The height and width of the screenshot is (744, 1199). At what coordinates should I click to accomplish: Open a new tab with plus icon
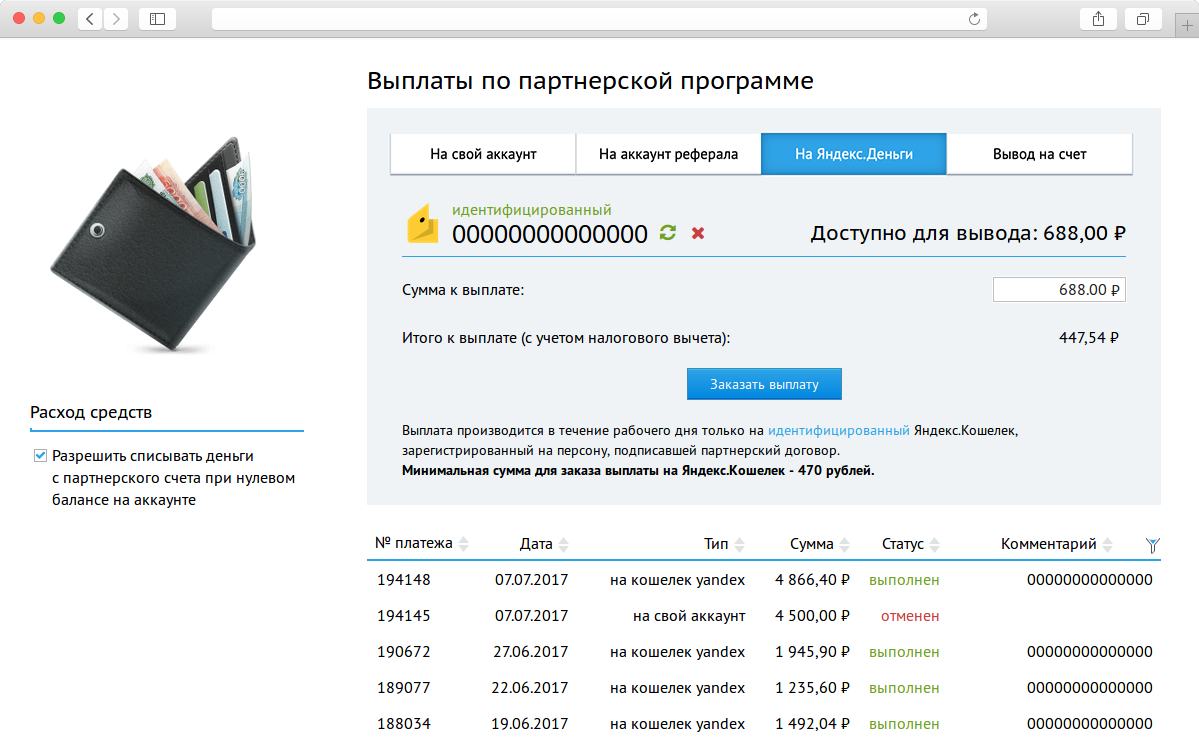click(1187, 25)
